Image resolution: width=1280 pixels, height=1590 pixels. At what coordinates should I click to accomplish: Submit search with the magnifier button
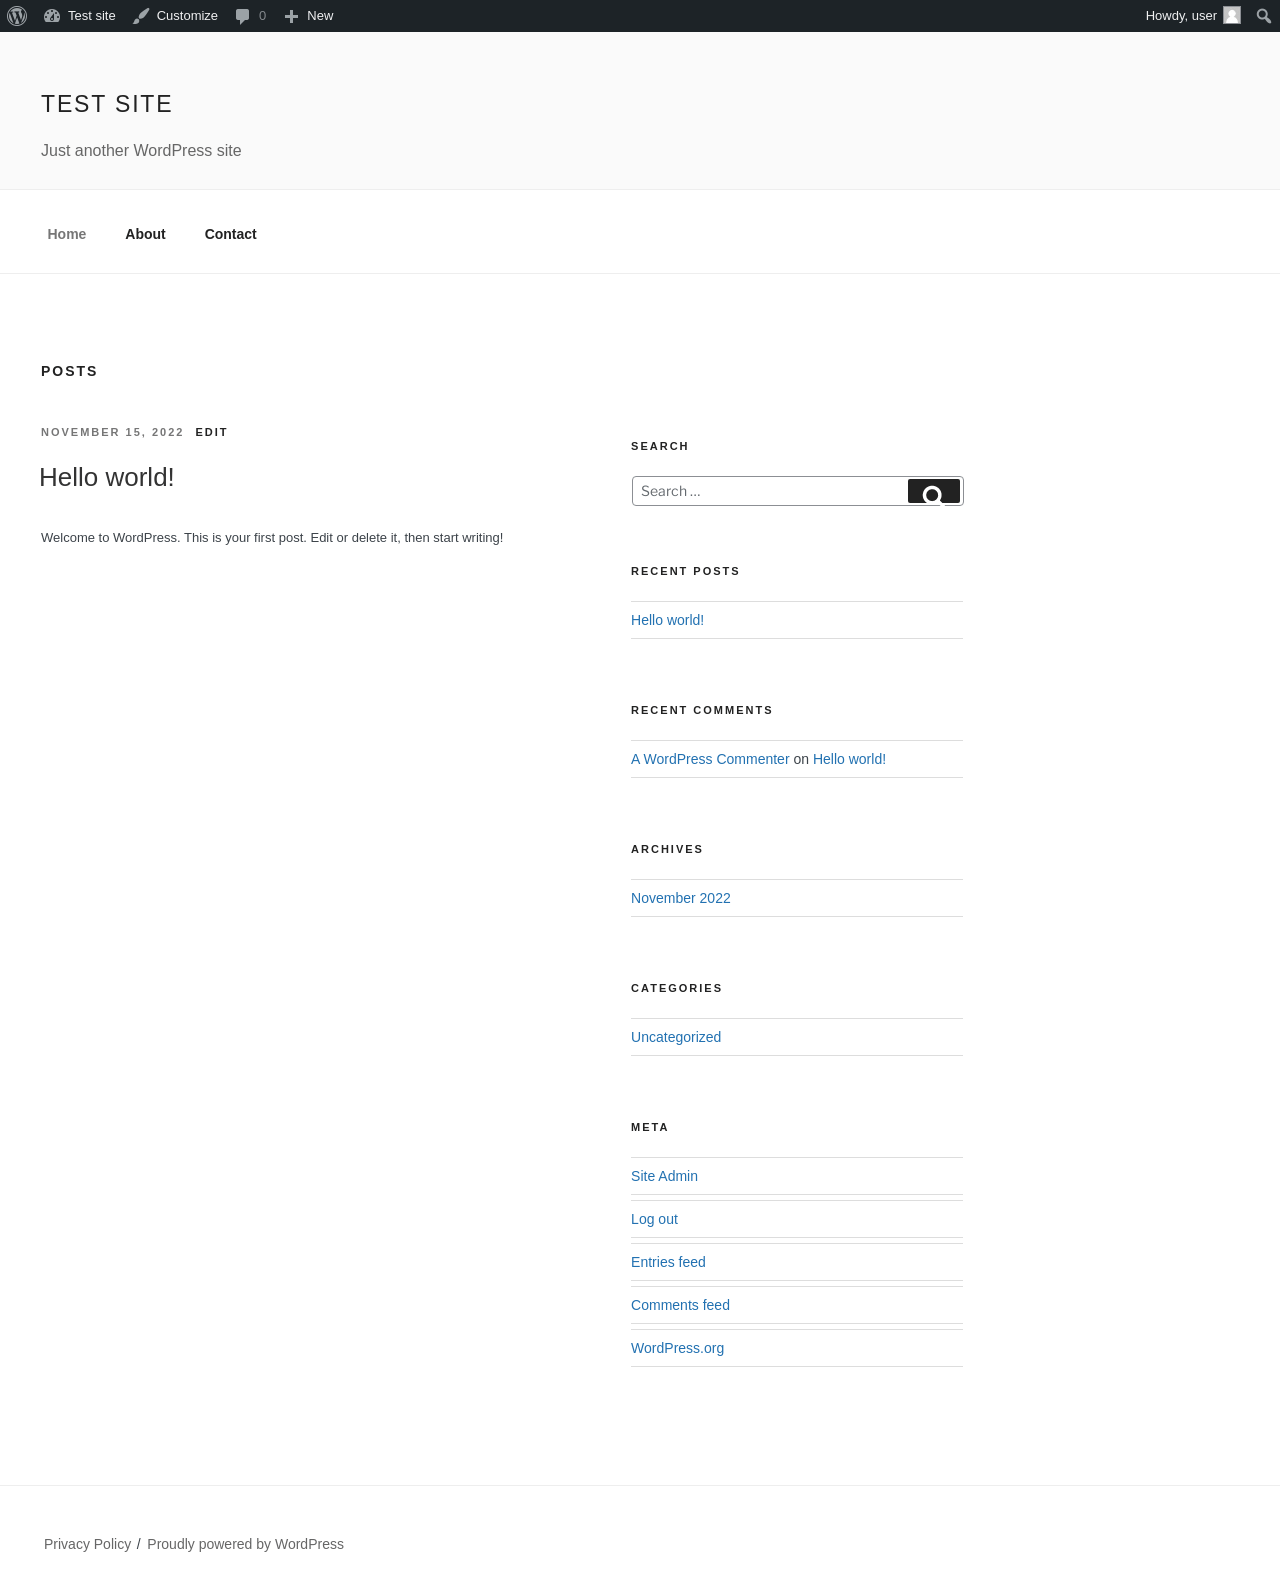tap(934, 491)
